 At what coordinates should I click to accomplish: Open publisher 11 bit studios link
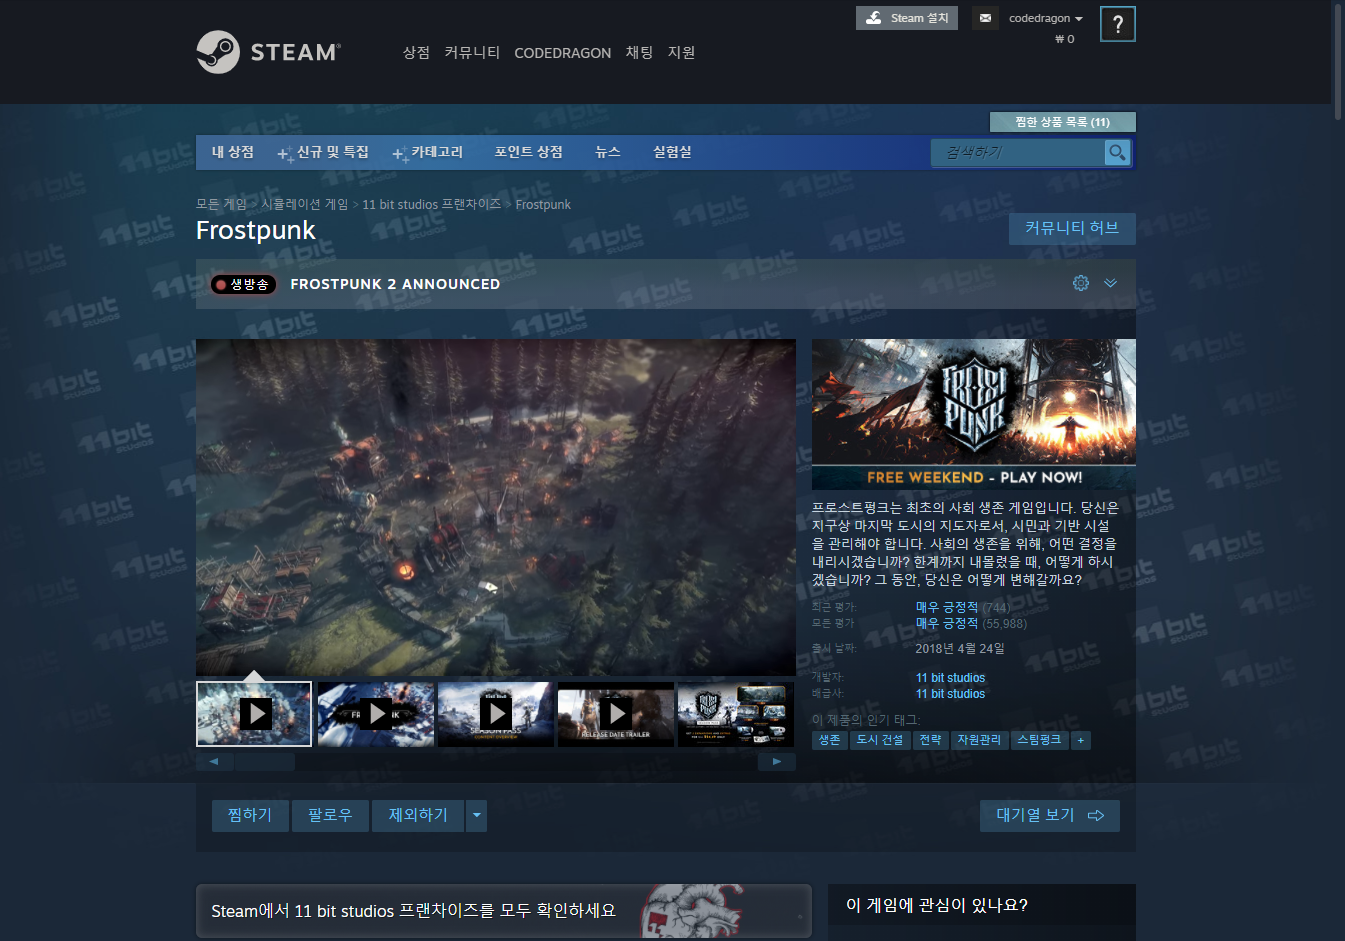(x=950, y=694)
